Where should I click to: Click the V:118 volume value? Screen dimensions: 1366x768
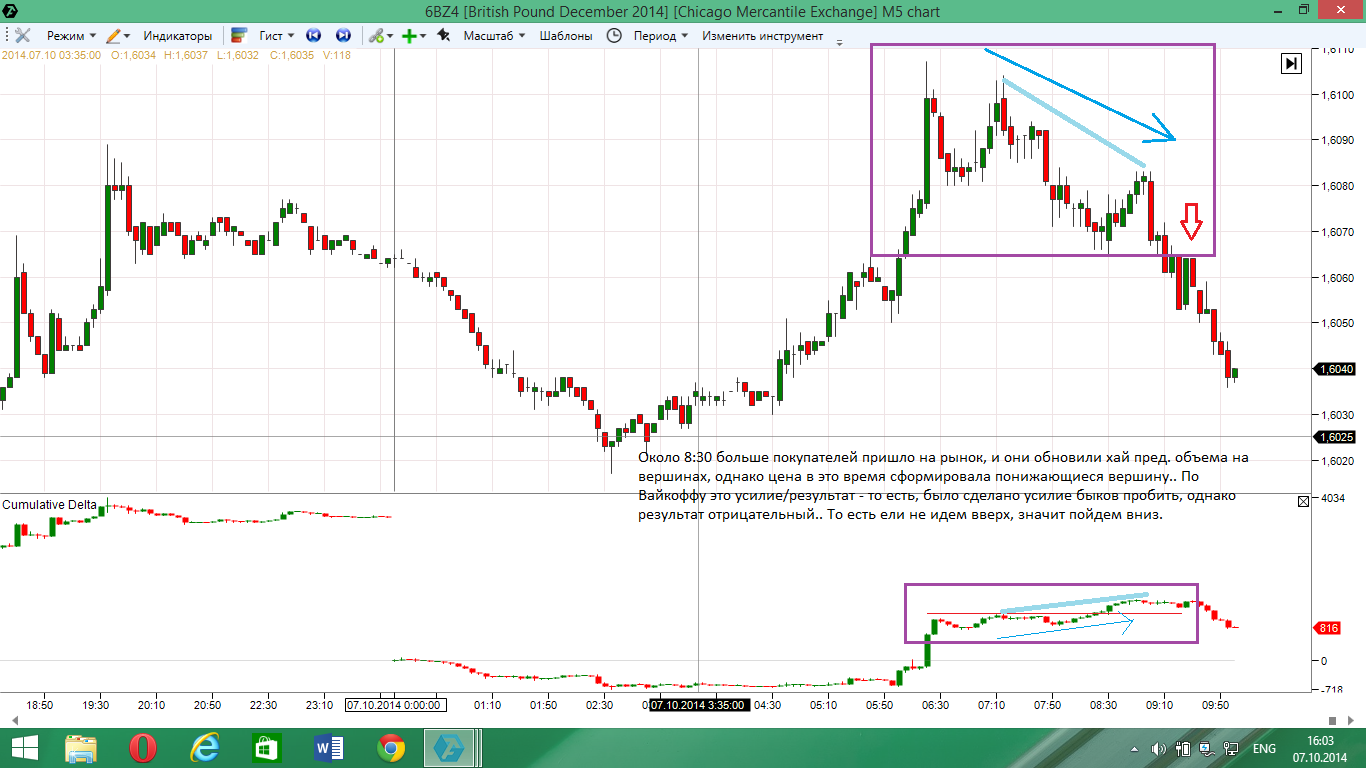(336, 55)
